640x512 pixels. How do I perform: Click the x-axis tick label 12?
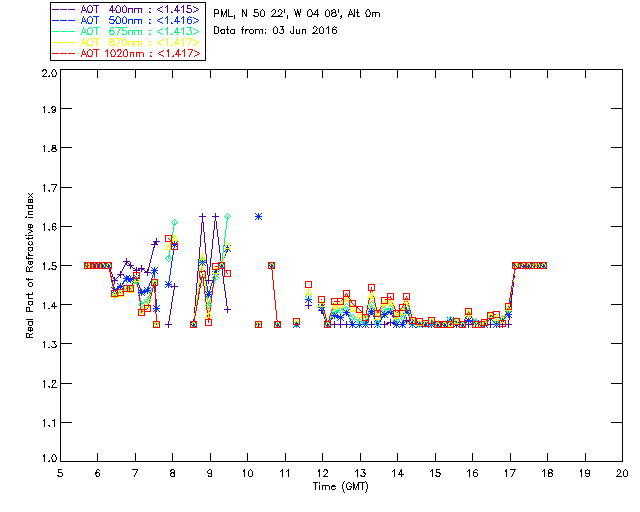(322, 473)
